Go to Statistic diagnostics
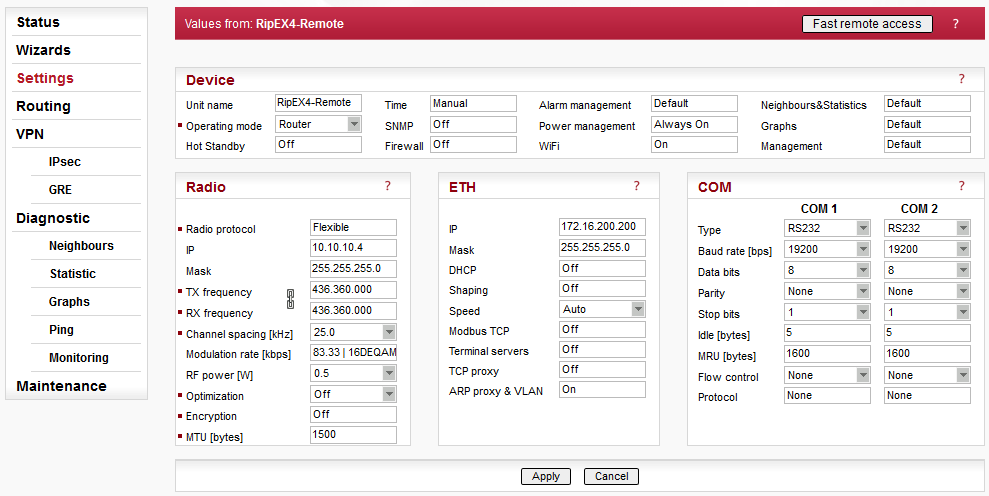989x496 pixels. [x=73, y=273]
